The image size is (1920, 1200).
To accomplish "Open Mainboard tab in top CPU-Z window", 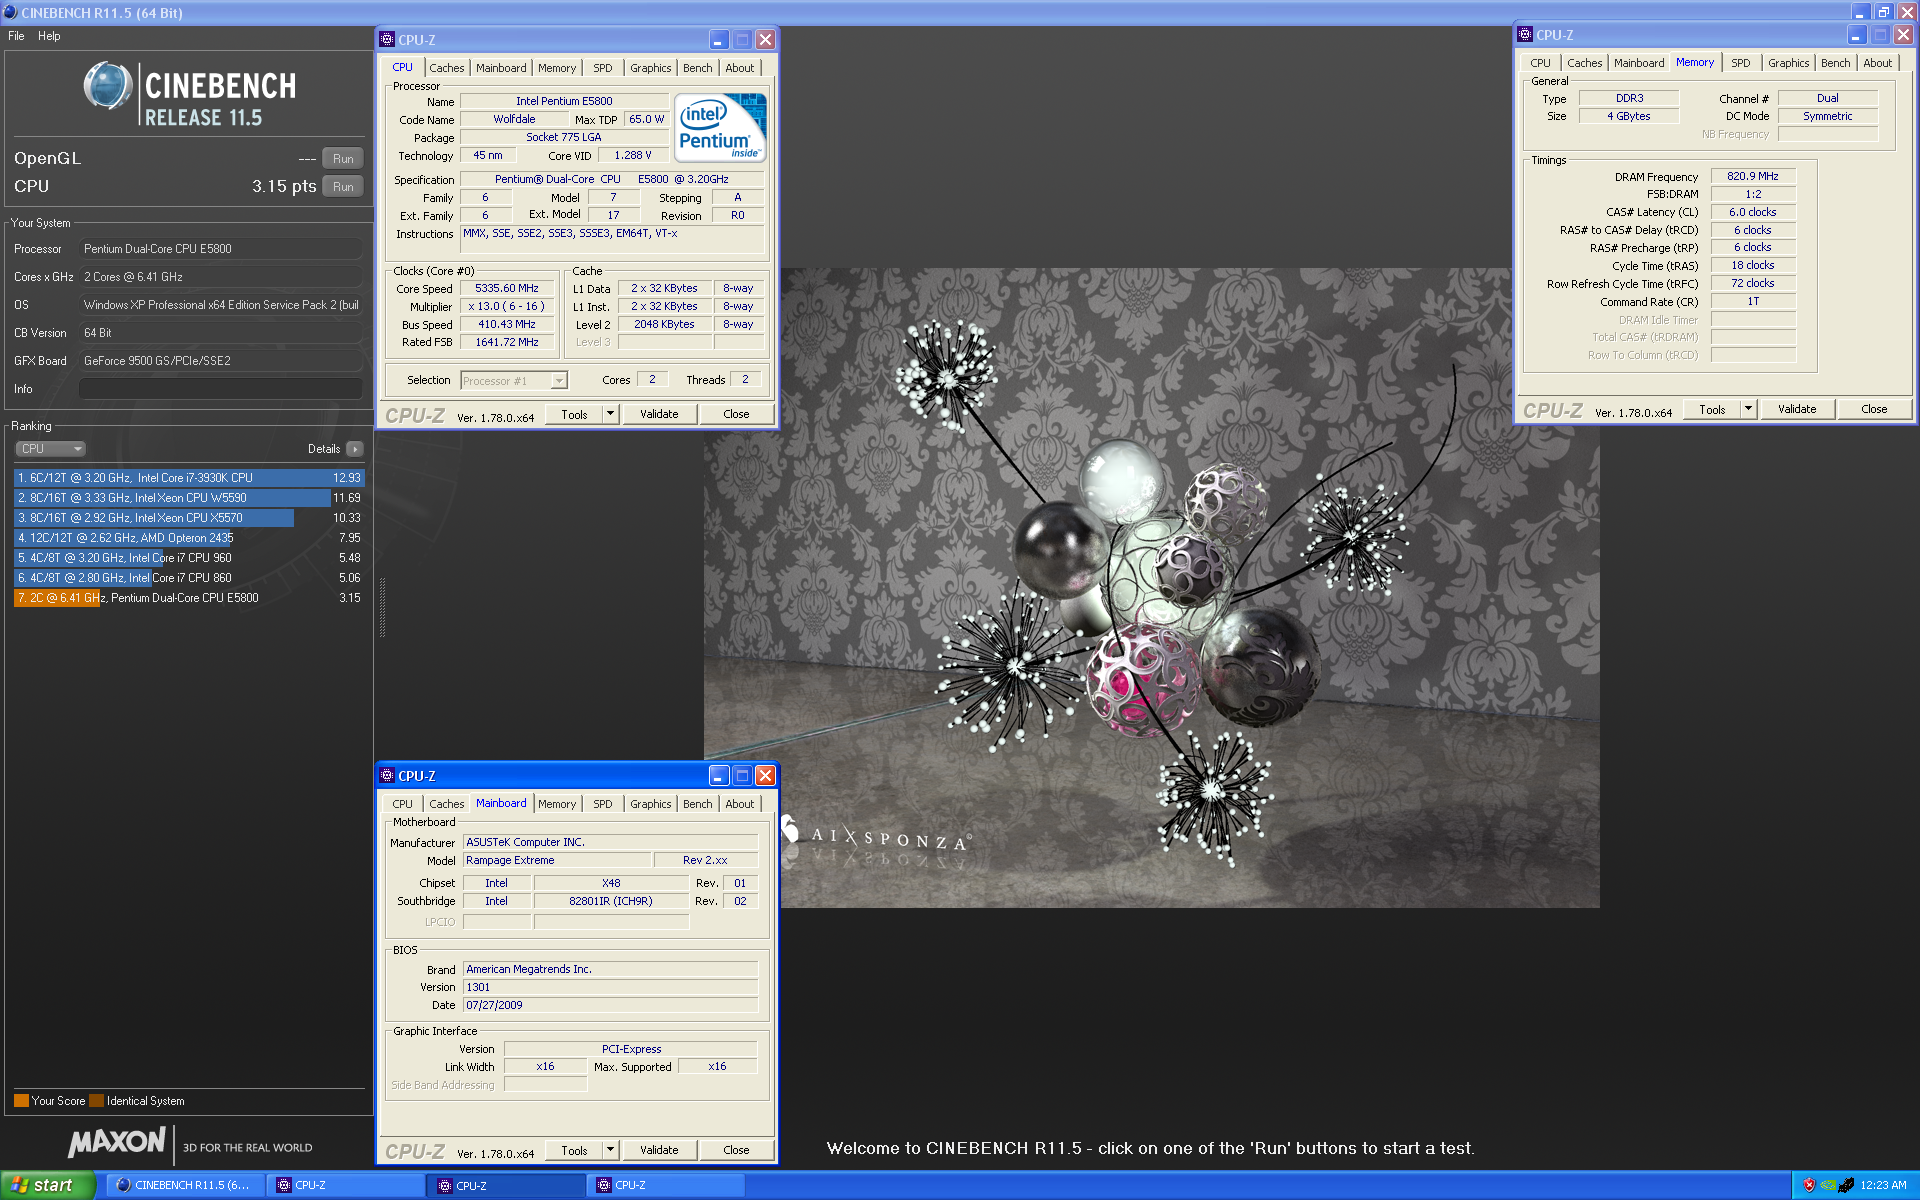I will coord(501,68).
